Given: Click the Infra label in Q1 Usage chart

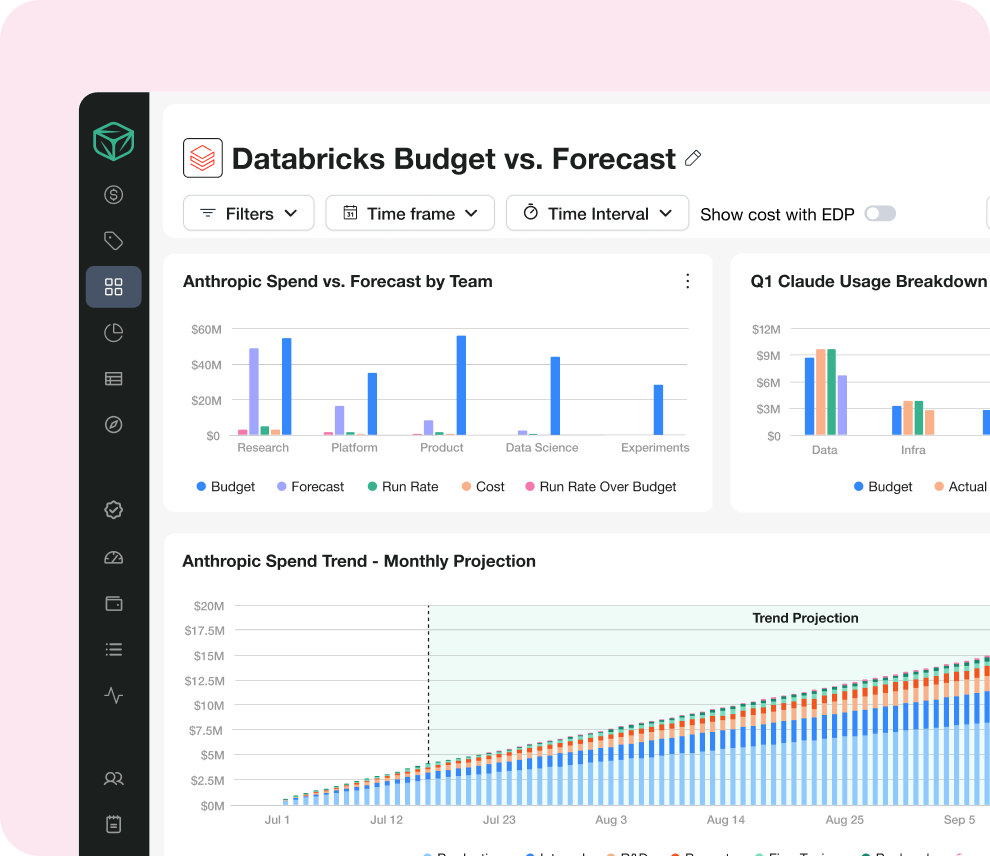Looking at the screenshot, I should [x=913, y=450].
